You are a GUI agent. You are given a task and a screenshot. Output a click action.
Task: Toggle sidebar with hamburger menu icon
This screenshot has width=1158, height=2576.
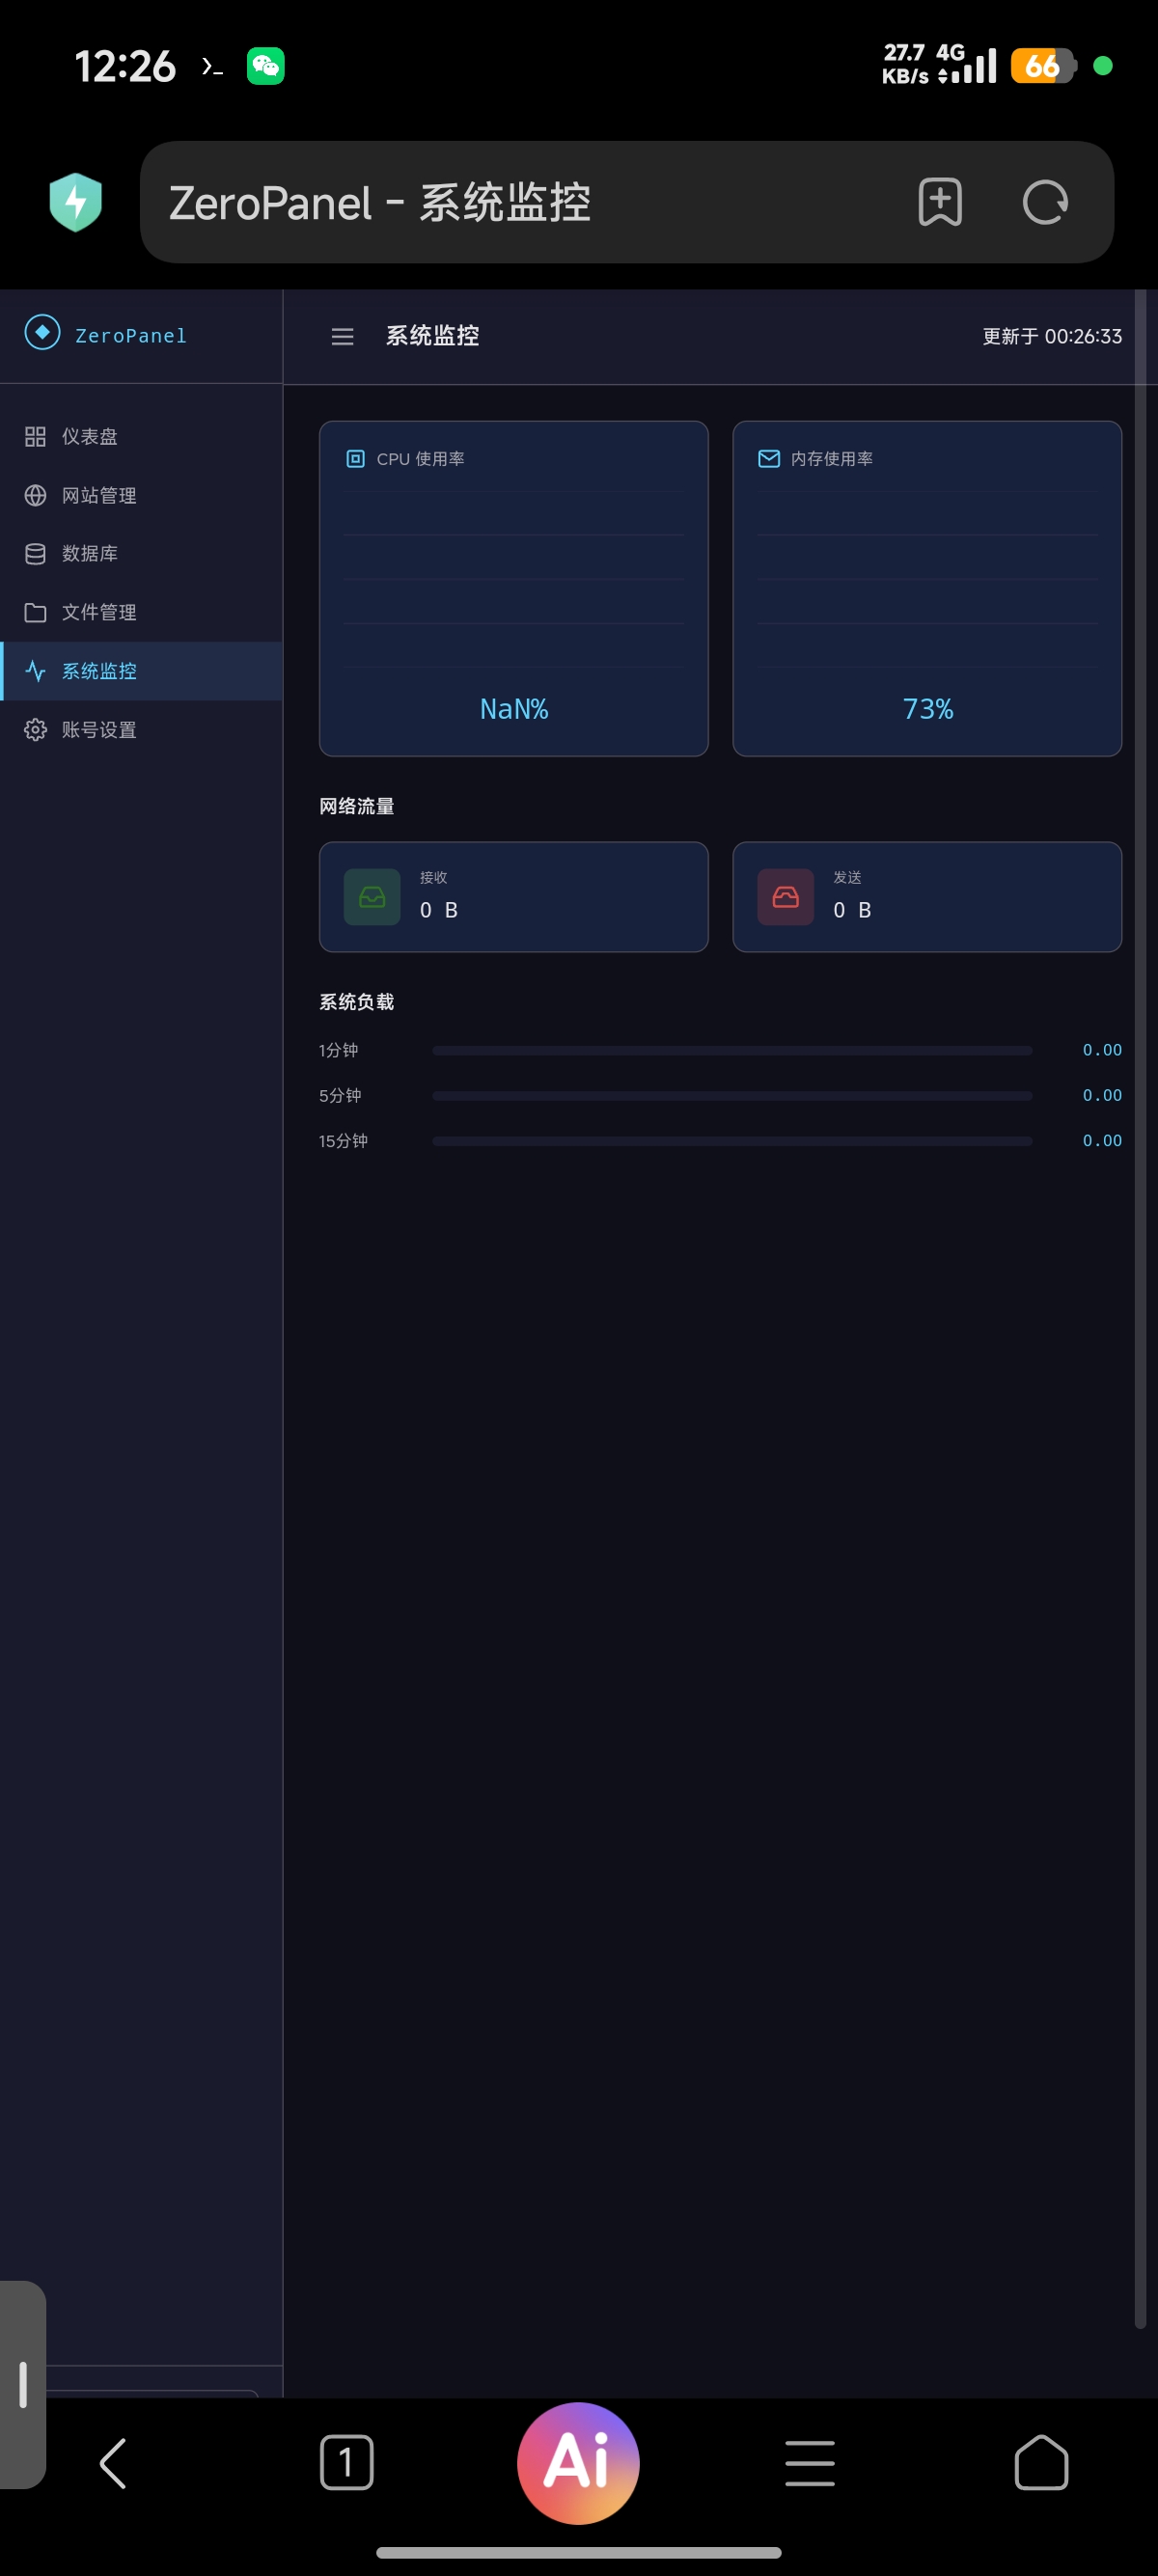pos(342,337)
